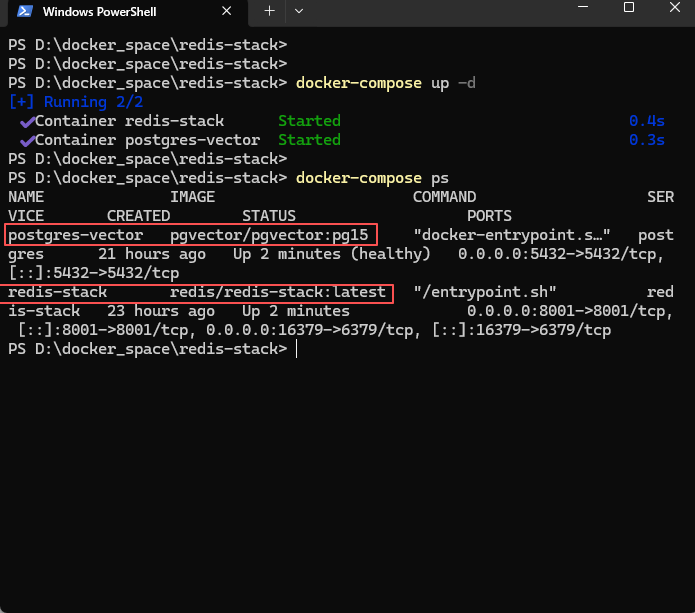
Task: Click the 'pgvector/pgvector:pg15' image name
Action: tap(269, 235)
